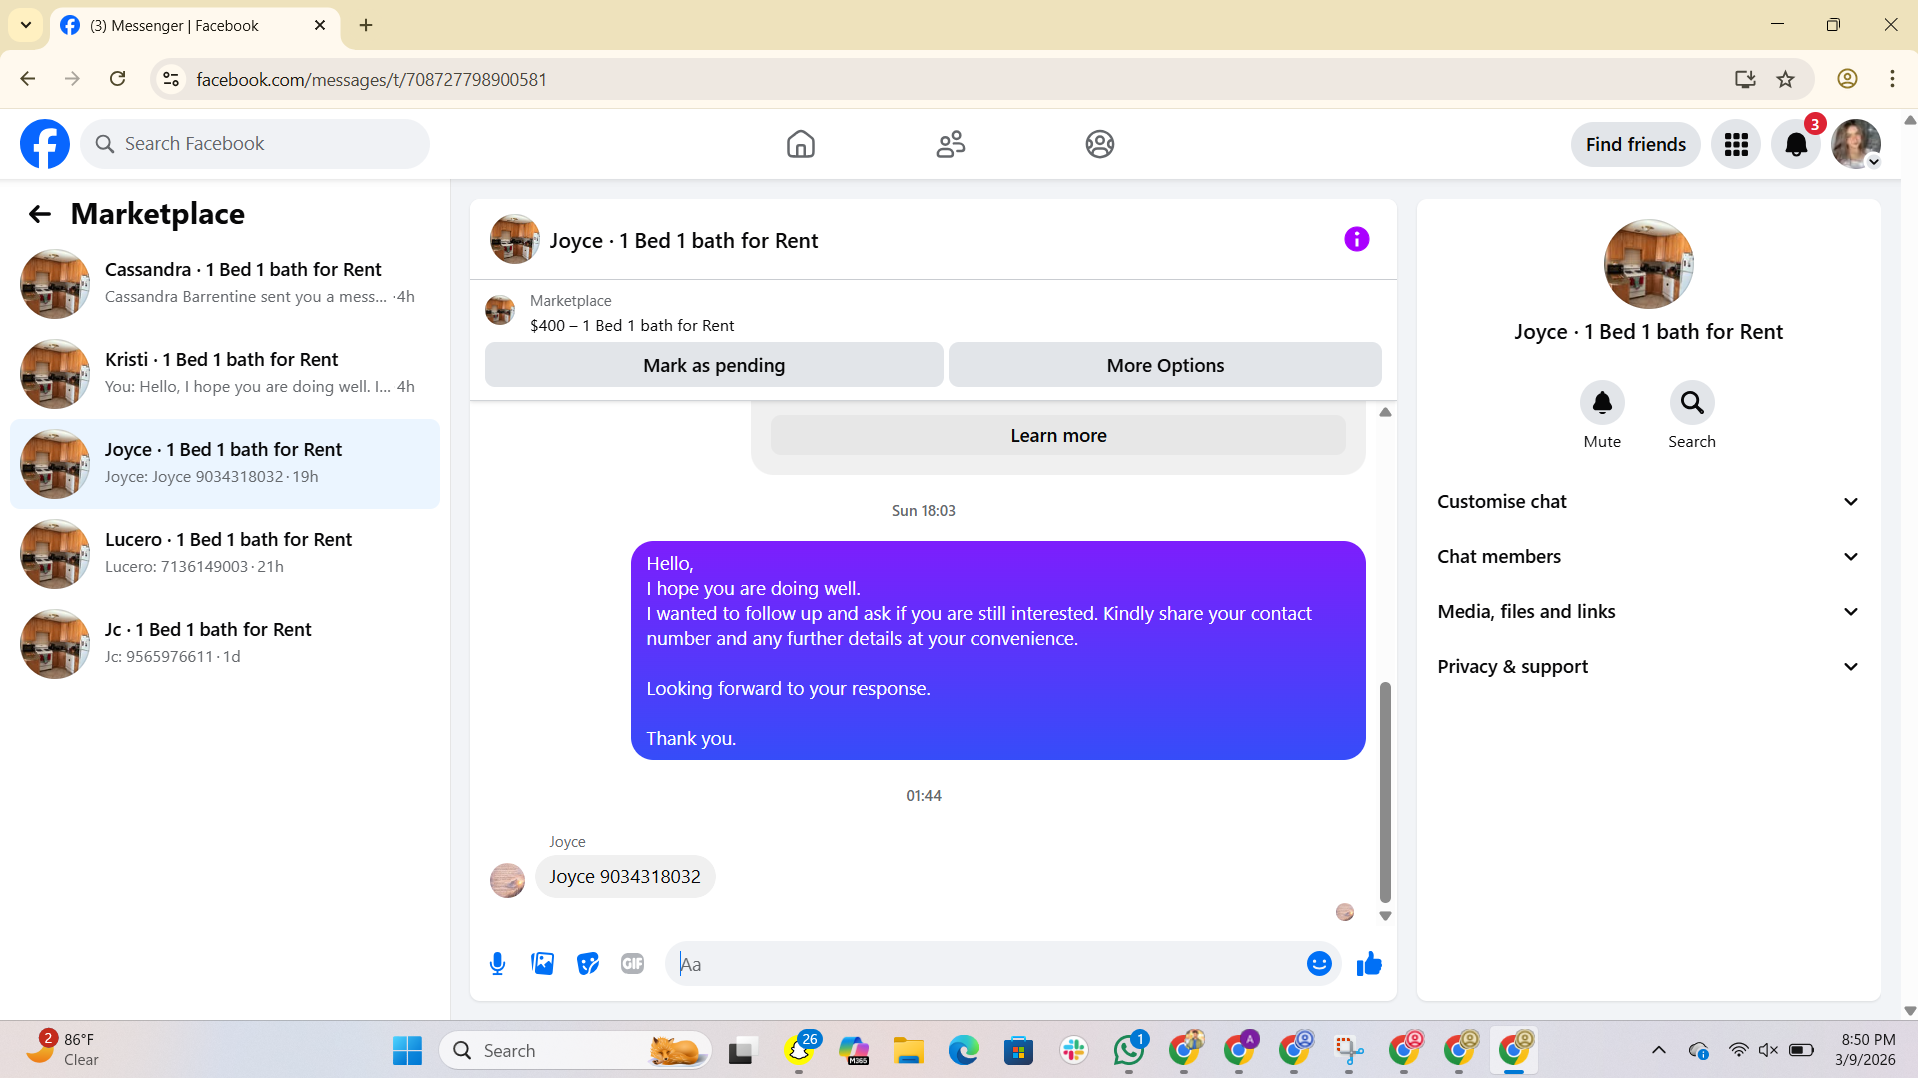Open conversation information purple icon

coord(1356,239)
